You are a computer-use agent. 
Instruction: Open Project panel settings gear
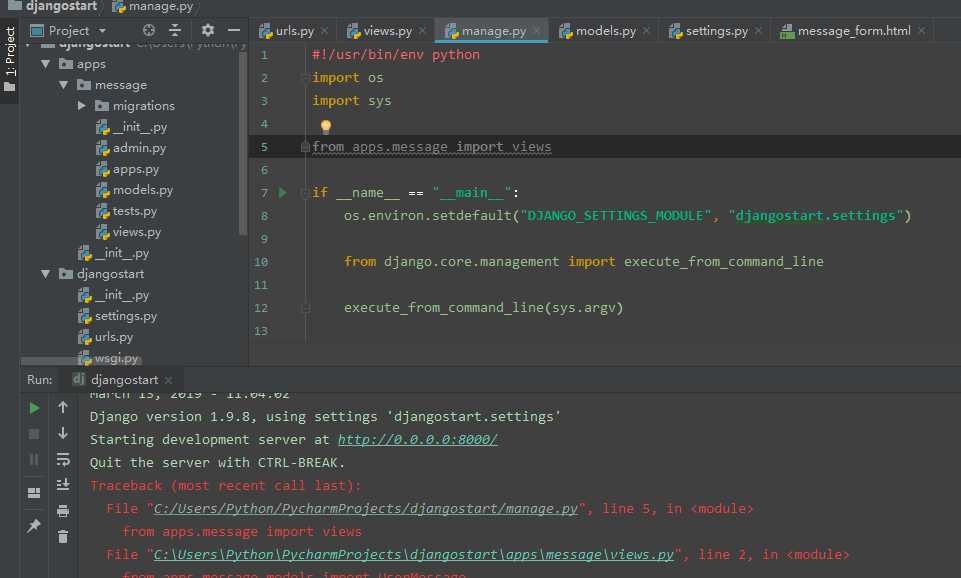[x=208, y=30]
